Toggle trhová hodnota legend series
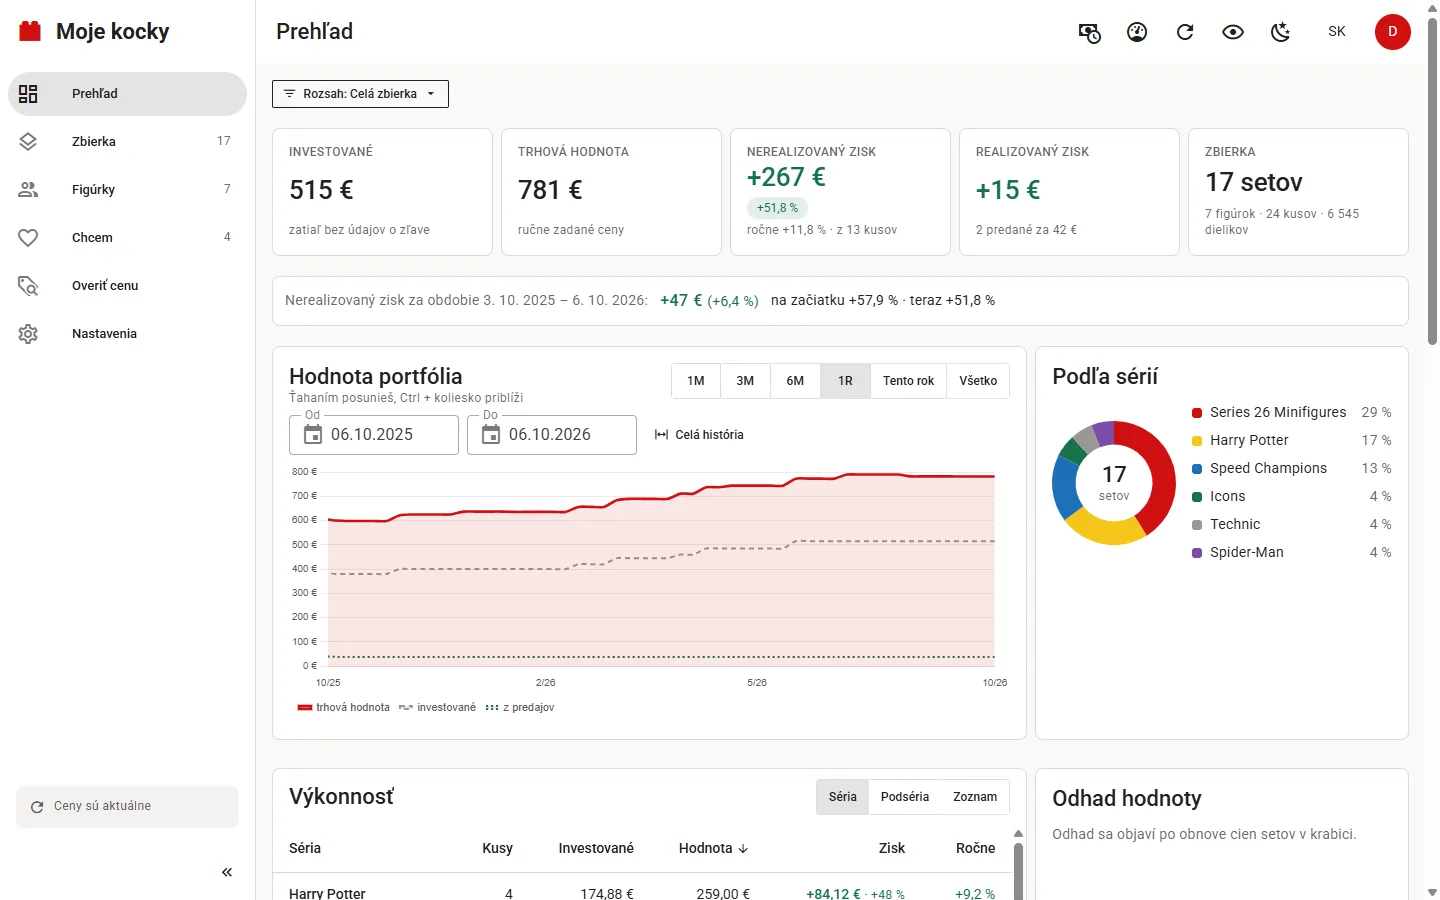The height and width of the screenshot is (900, 1440). (x=344, y=707)
